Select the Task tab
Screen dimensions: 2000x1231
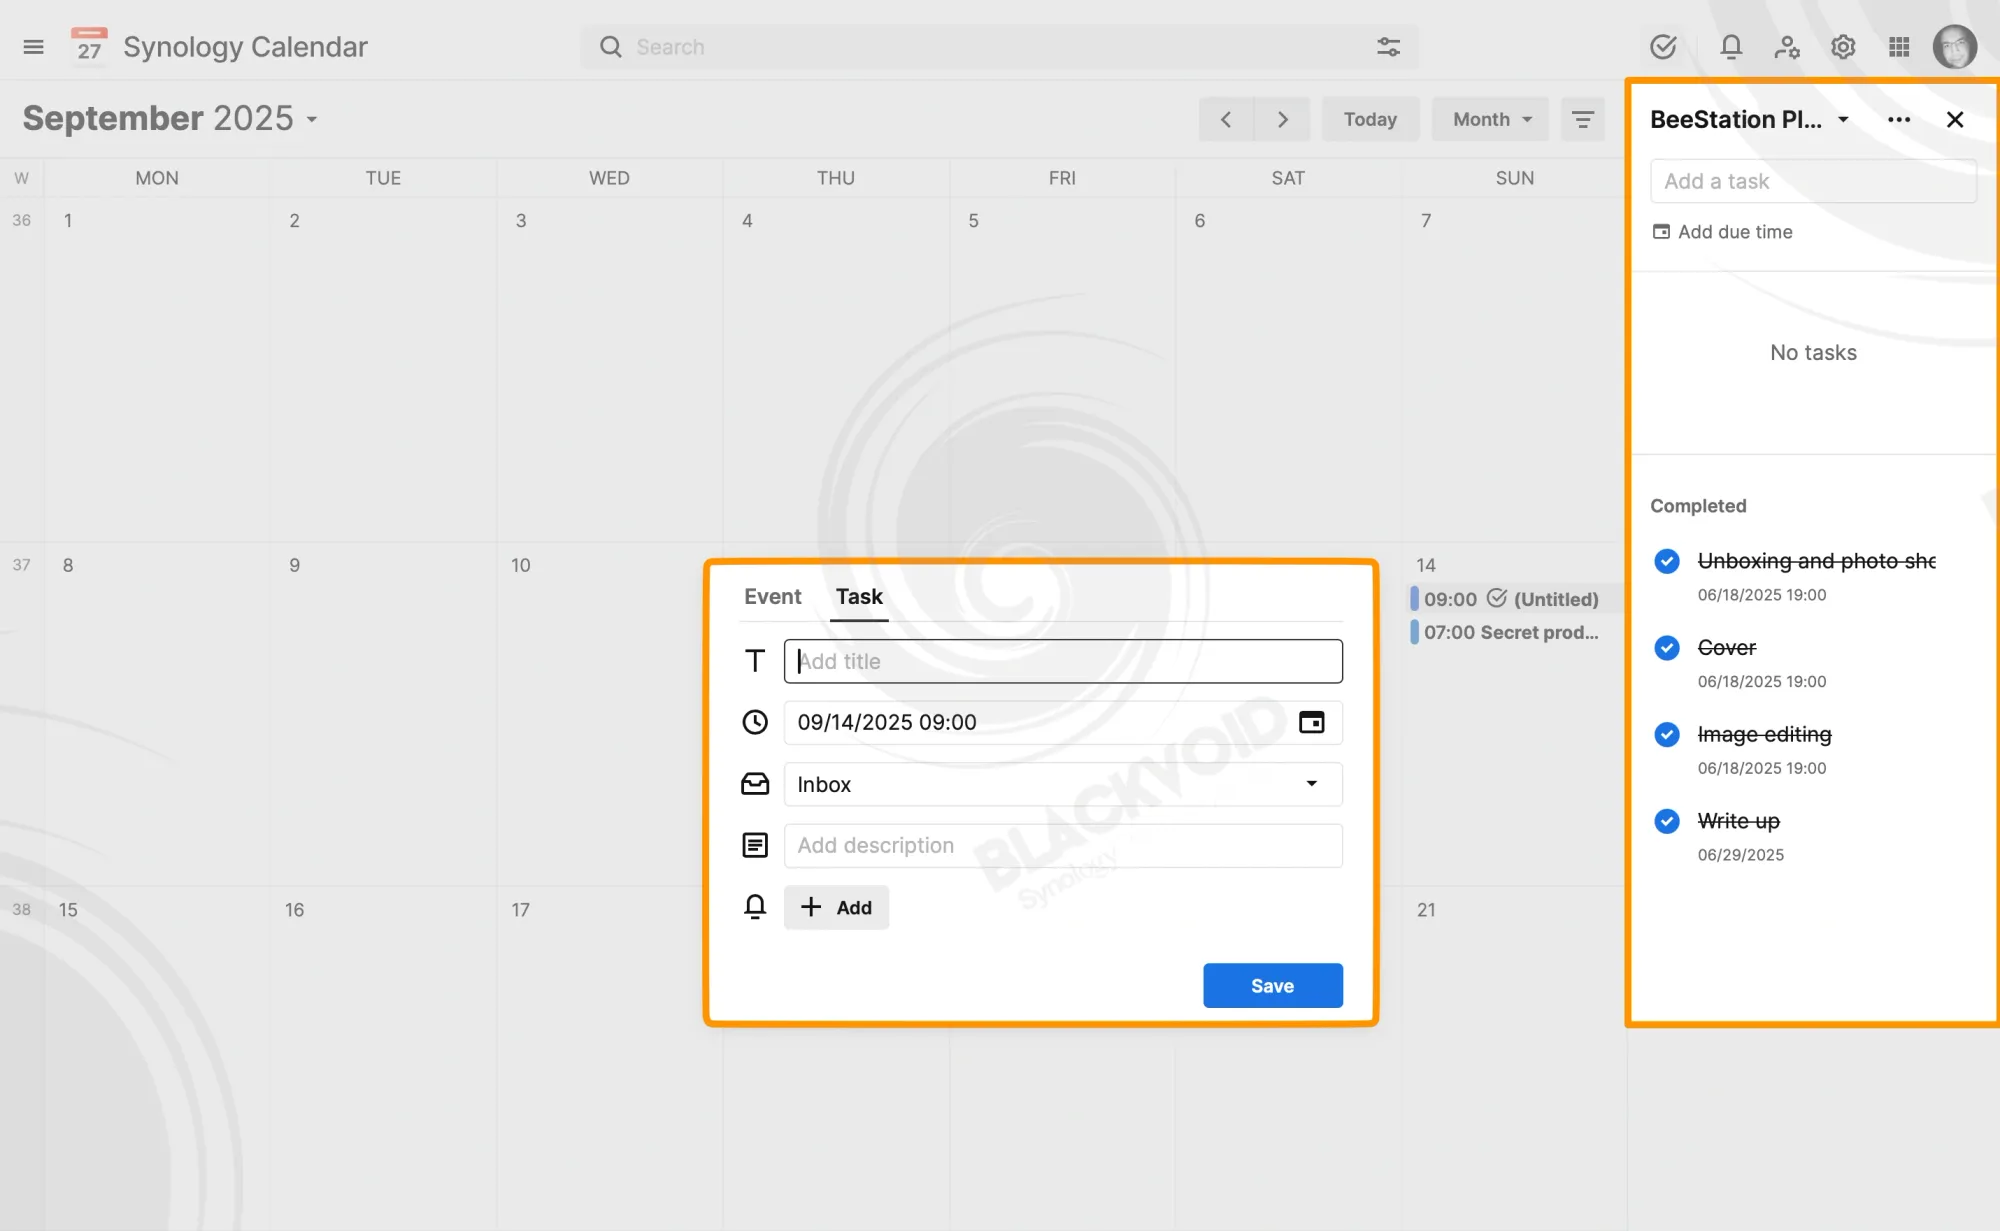pyautogui.click(x=859, y=597)
